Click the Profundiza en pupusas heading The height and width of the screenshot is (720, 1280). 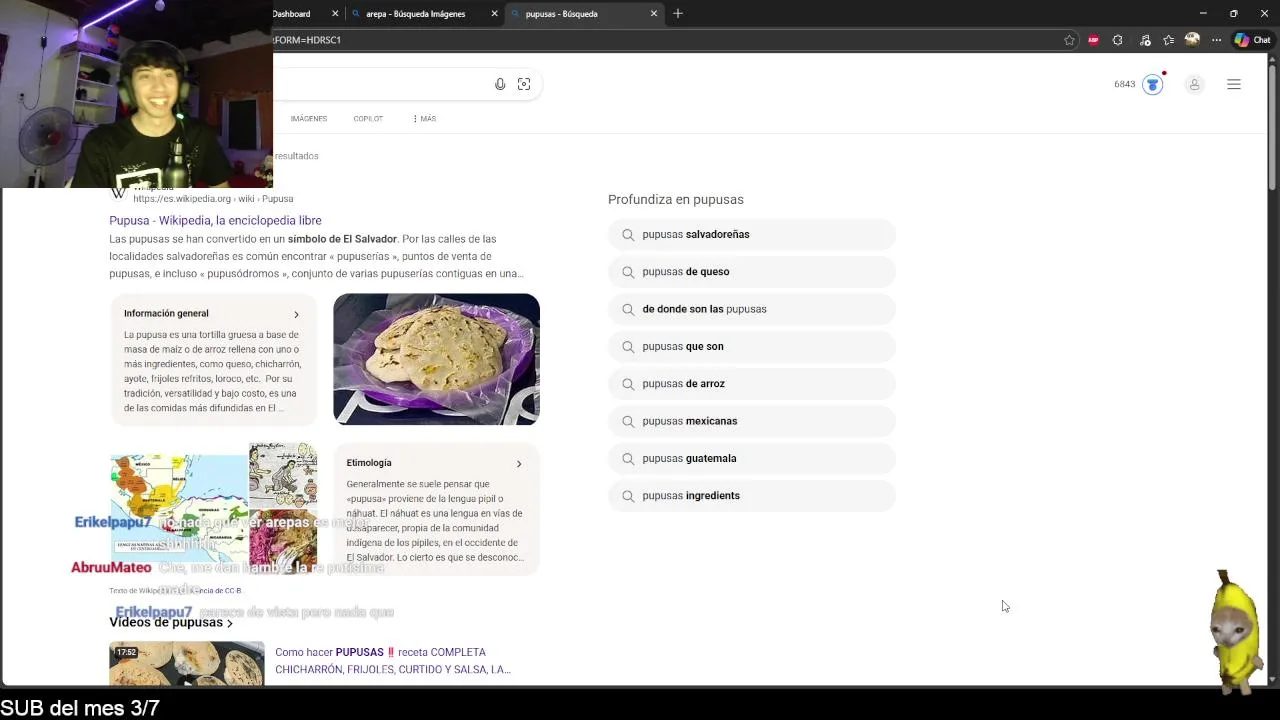pyautogui.click(x=676, y=199)
